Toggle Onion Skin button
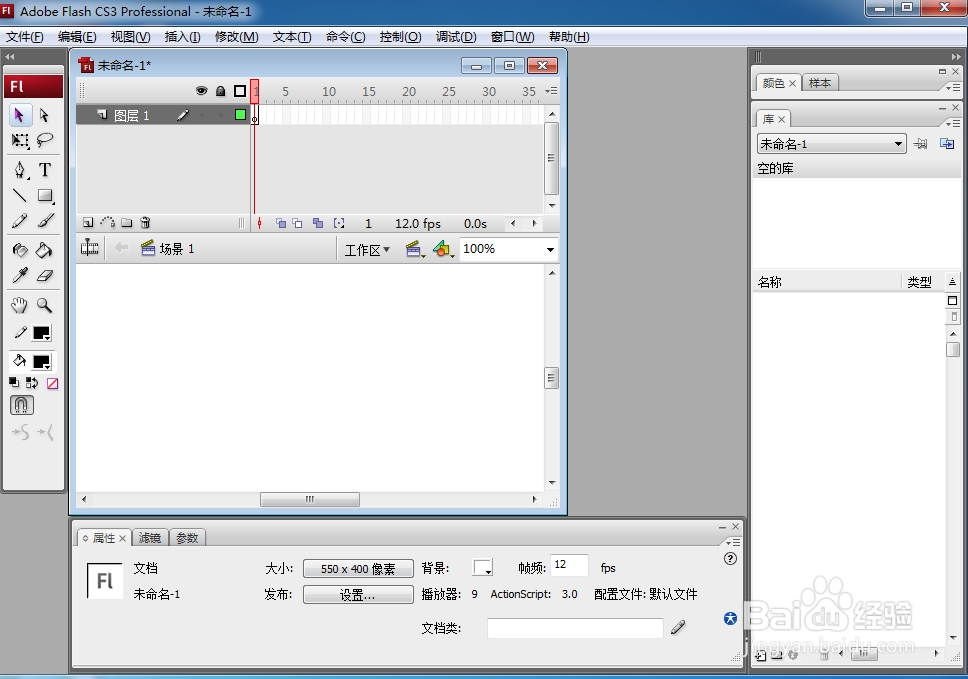 point(281,223)
